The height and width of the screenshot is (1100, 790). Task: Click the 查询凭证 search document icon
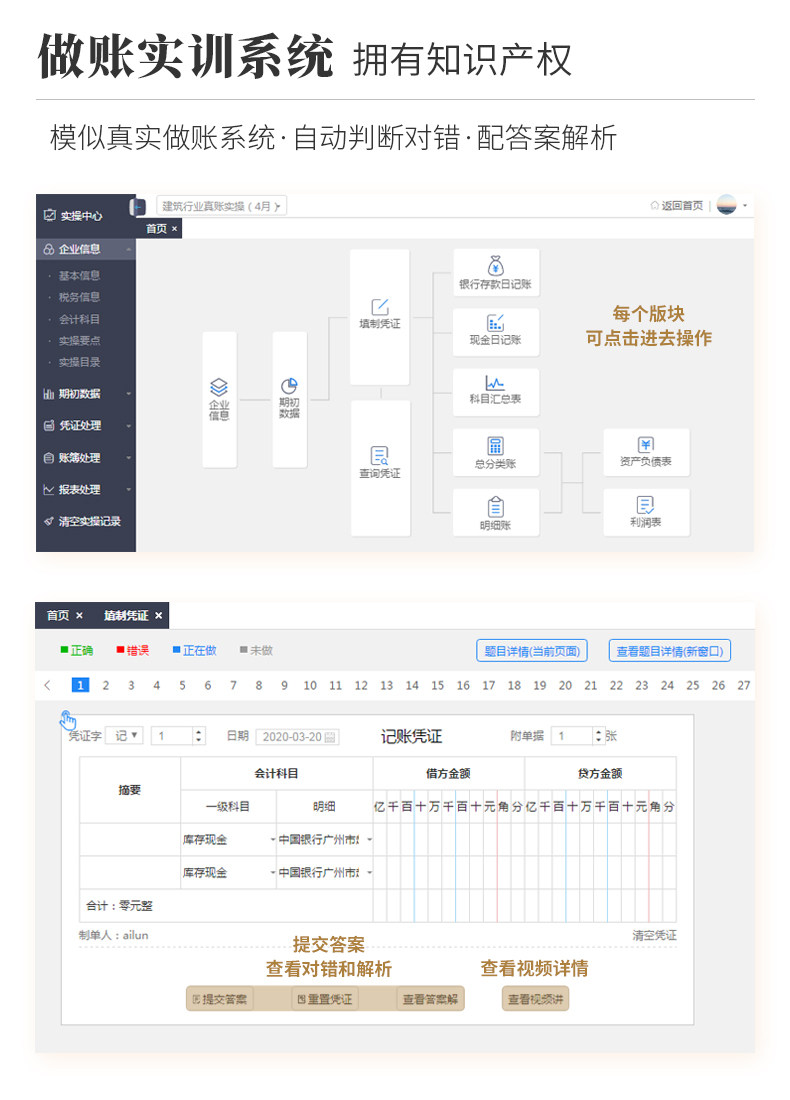pos(380,456)
